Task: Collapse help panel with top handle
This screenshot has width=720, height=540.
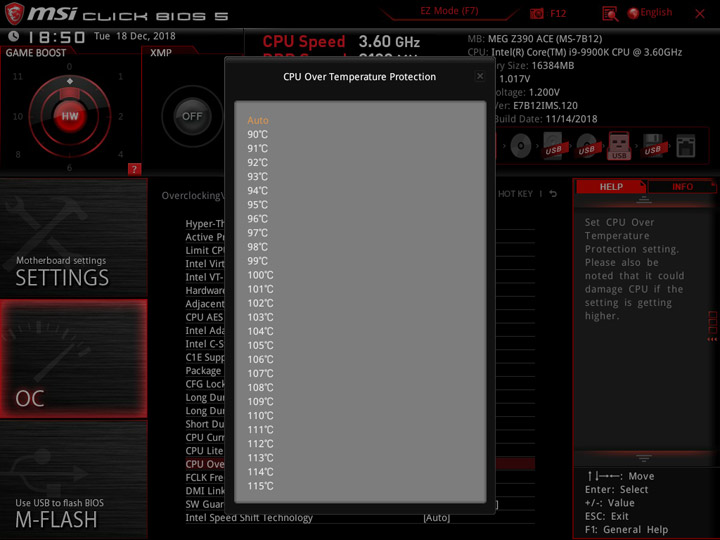Action: (x=644, y=200)
